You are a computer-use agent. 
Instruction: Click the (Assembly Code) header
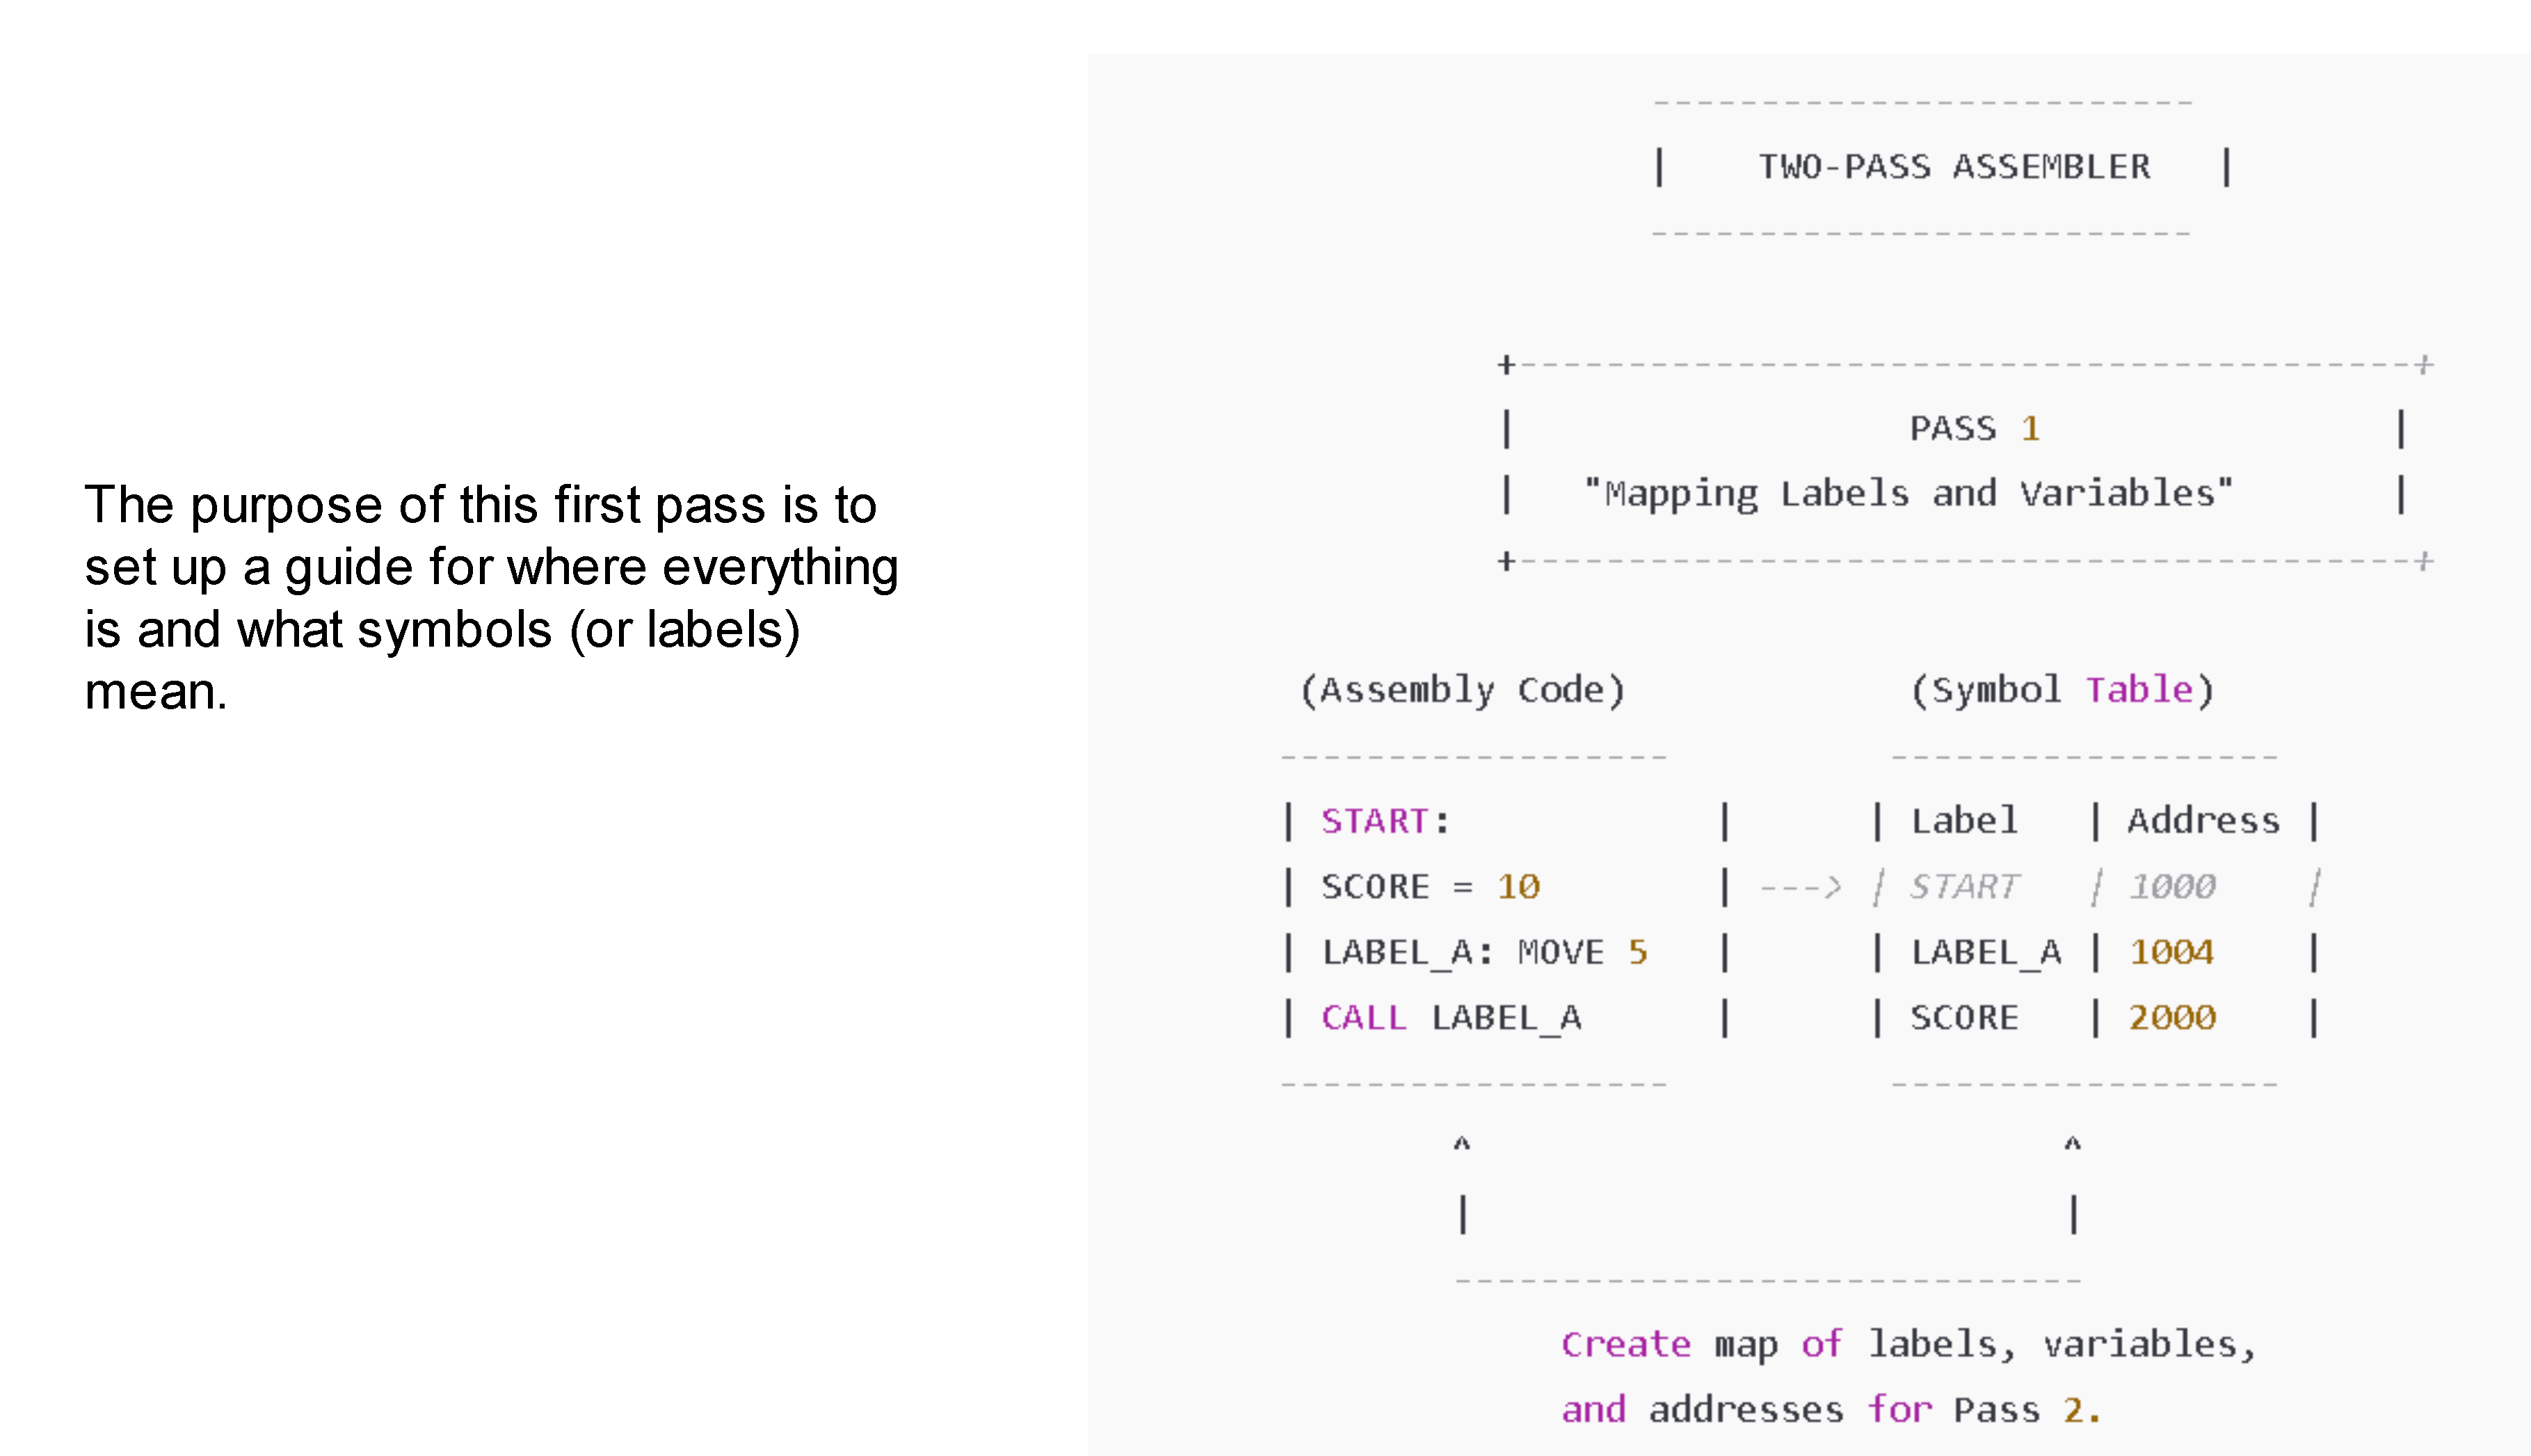(x=1461, y=690)
